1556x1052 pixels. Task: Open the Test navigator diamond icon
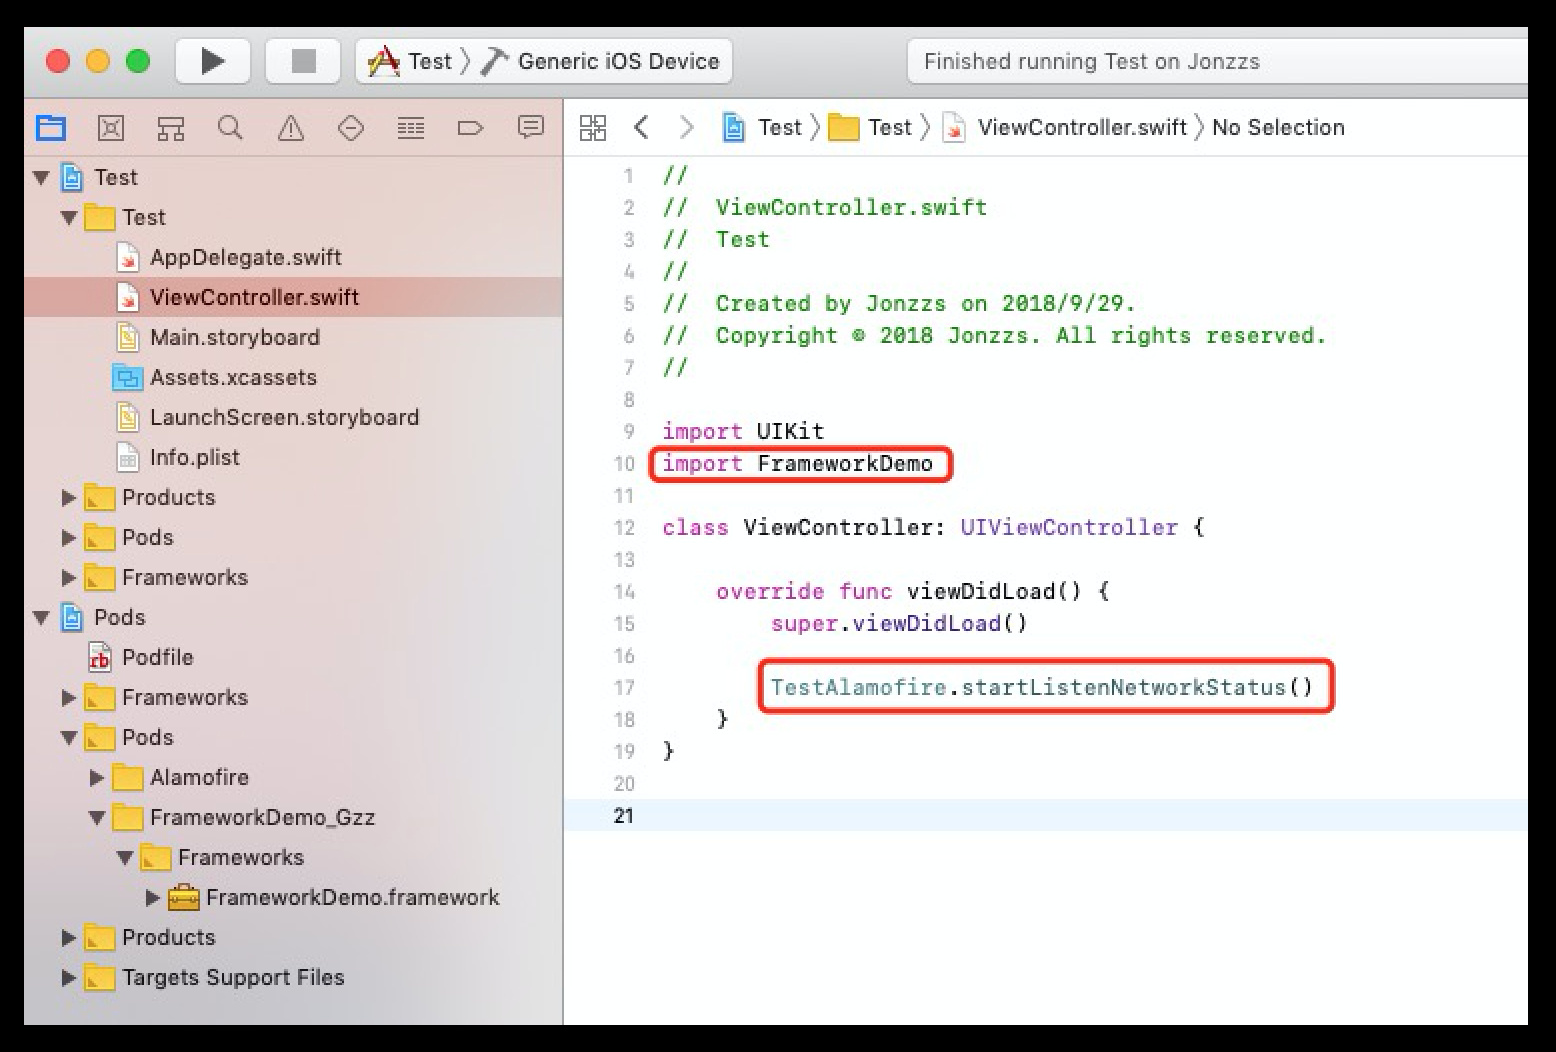pos(351,128)
